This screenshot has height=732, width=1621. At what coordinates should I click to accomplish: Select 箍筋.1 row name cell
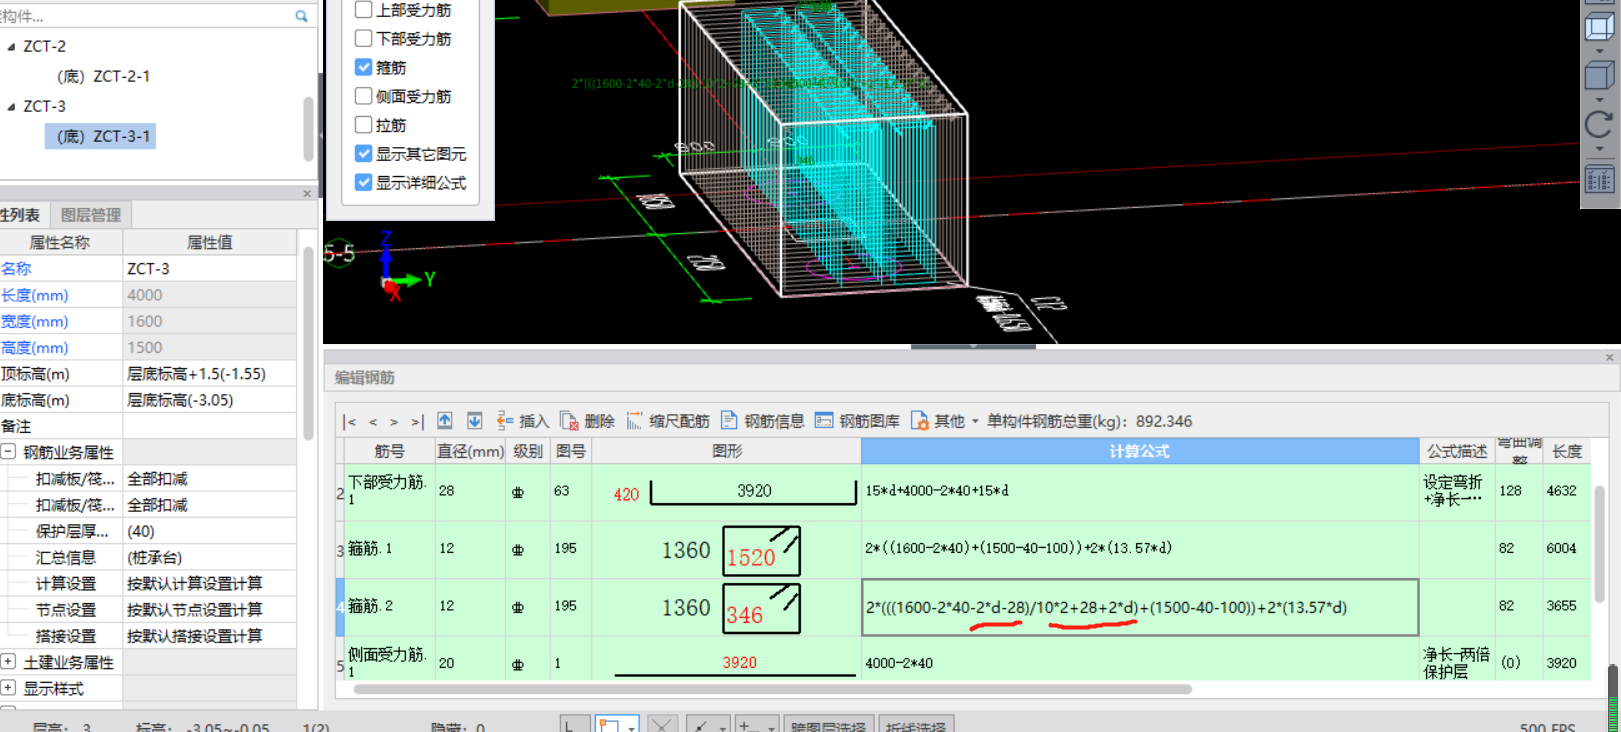390,549
